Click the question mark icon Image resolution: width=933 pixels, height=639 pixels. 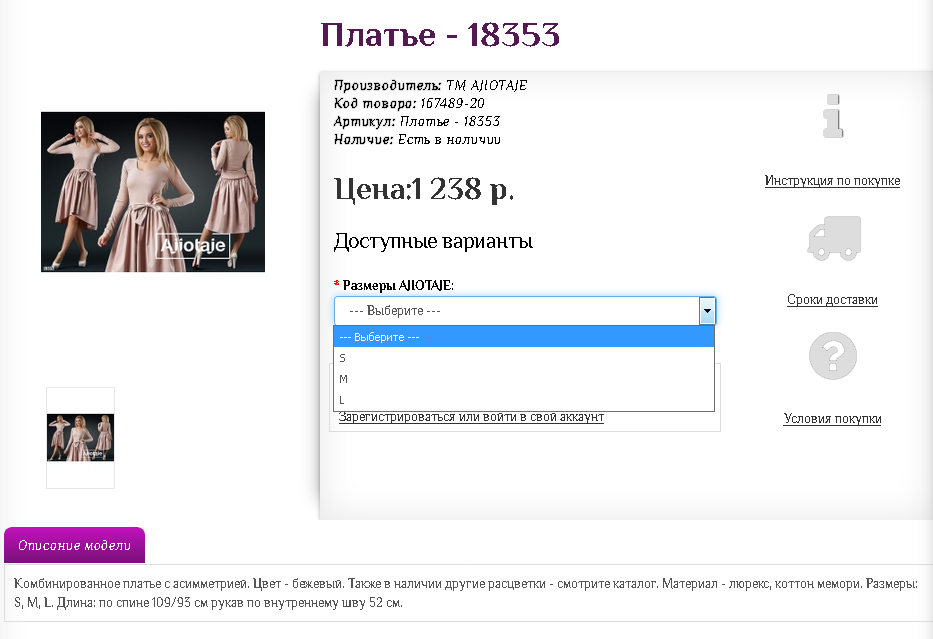(x=832, y=356)
